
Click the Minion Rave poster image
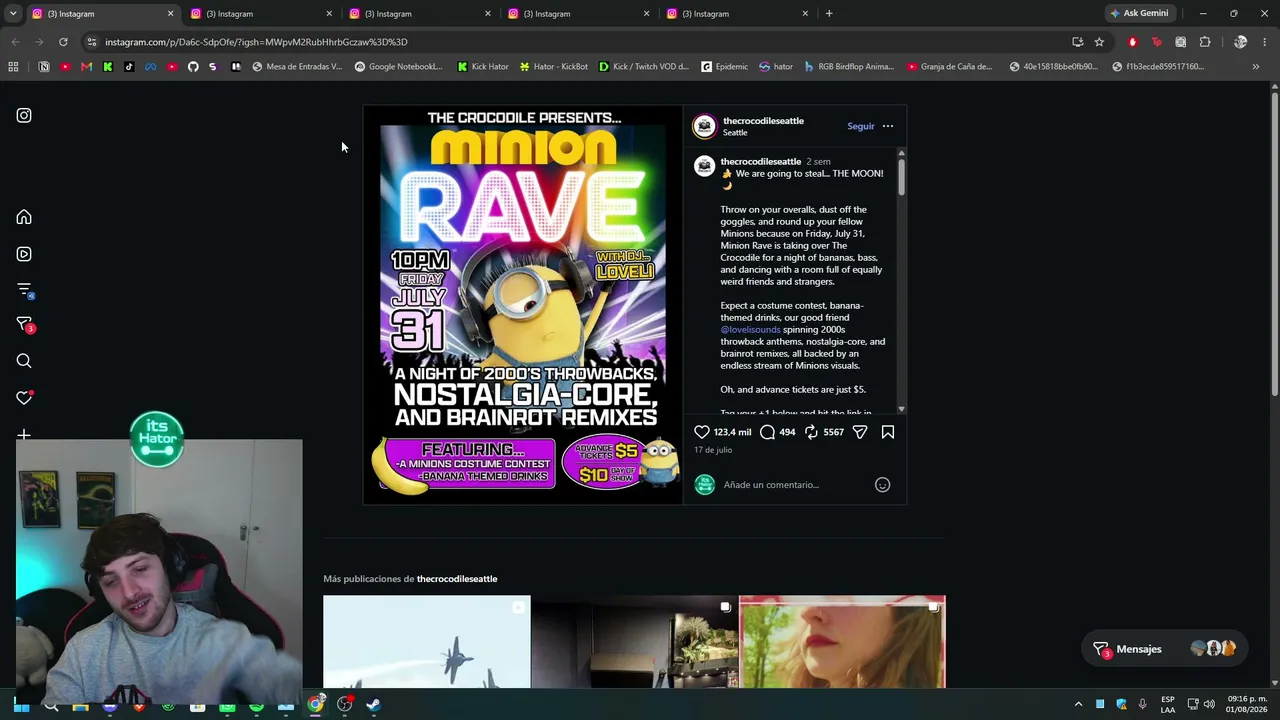[x=523, y=305]
